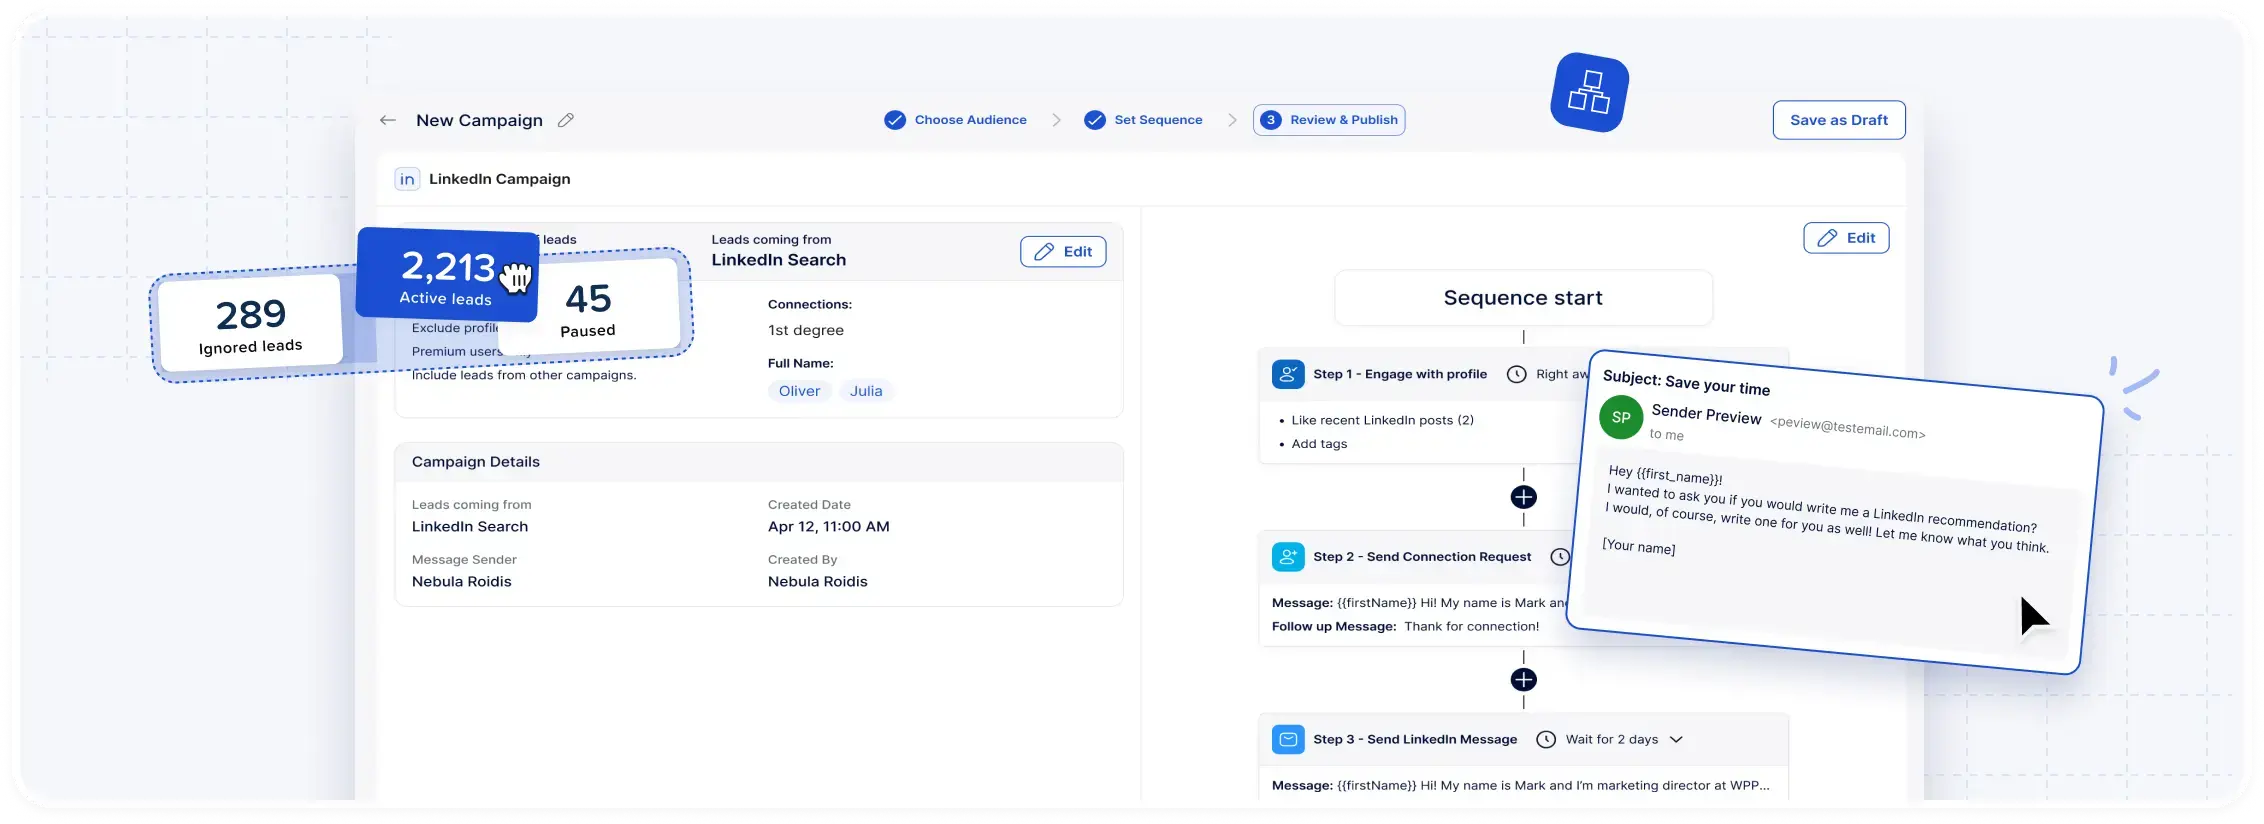Click Step 3 message preview text

(x=1520, y=786)
